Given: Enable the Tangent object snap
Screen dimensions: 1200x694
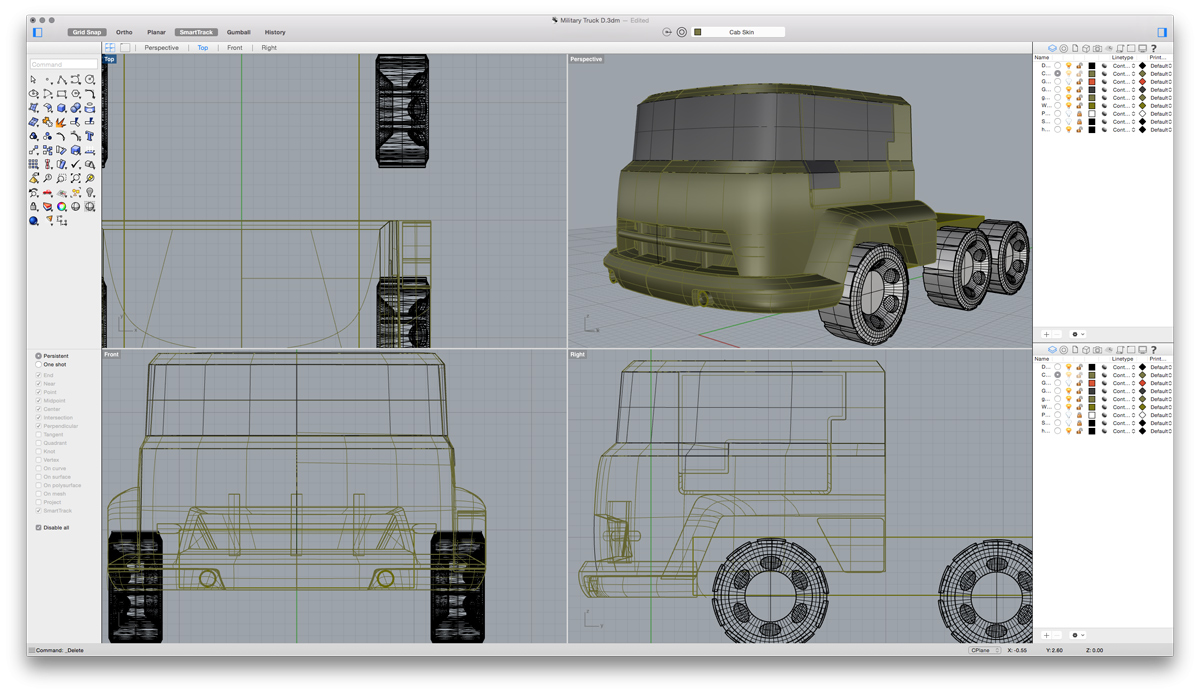Looking at the screenshot, I should point(39,435).
